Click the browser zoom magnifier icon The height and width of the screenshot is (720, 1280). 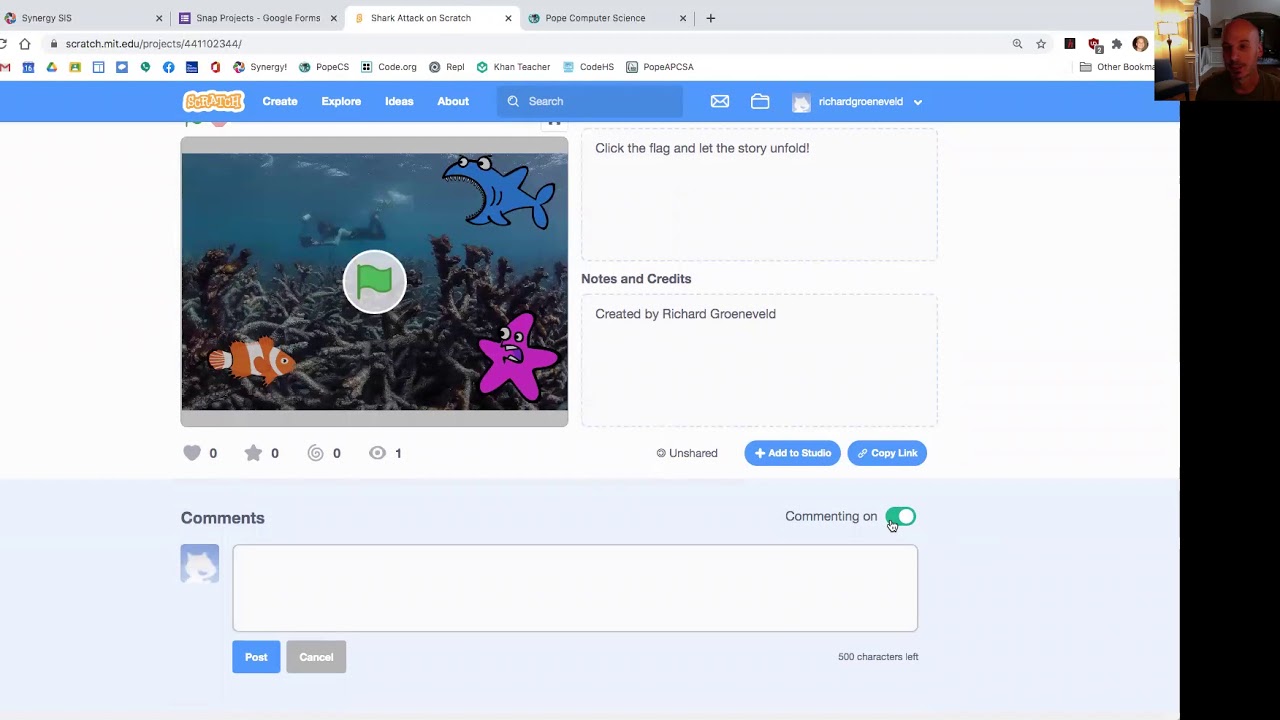pyautogui.click(x=1017, y=44)
